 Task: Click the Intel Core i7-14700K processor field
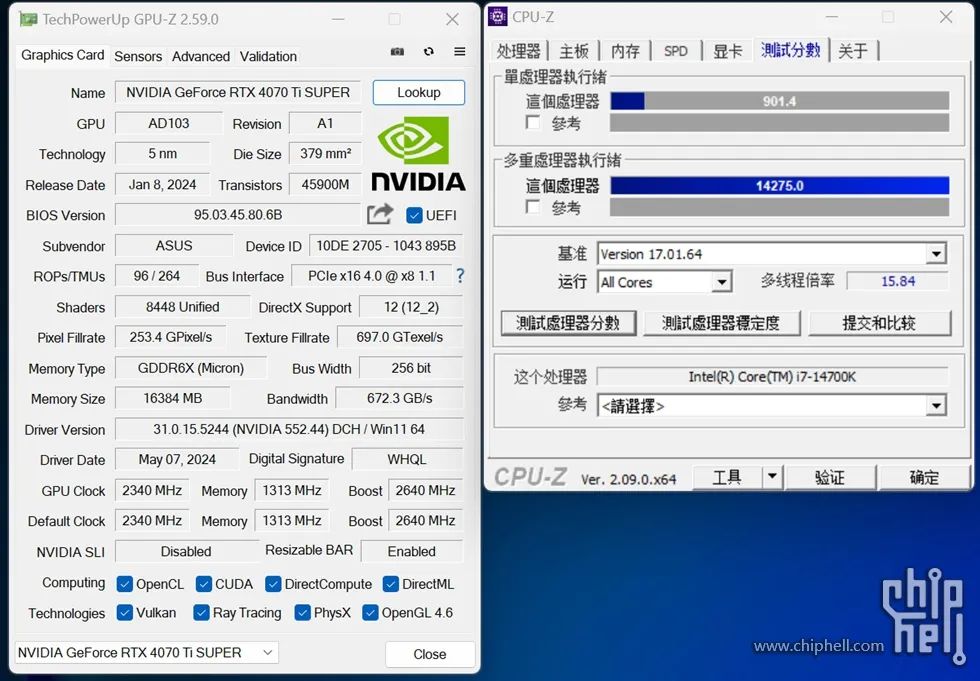[x=772, y=377]
